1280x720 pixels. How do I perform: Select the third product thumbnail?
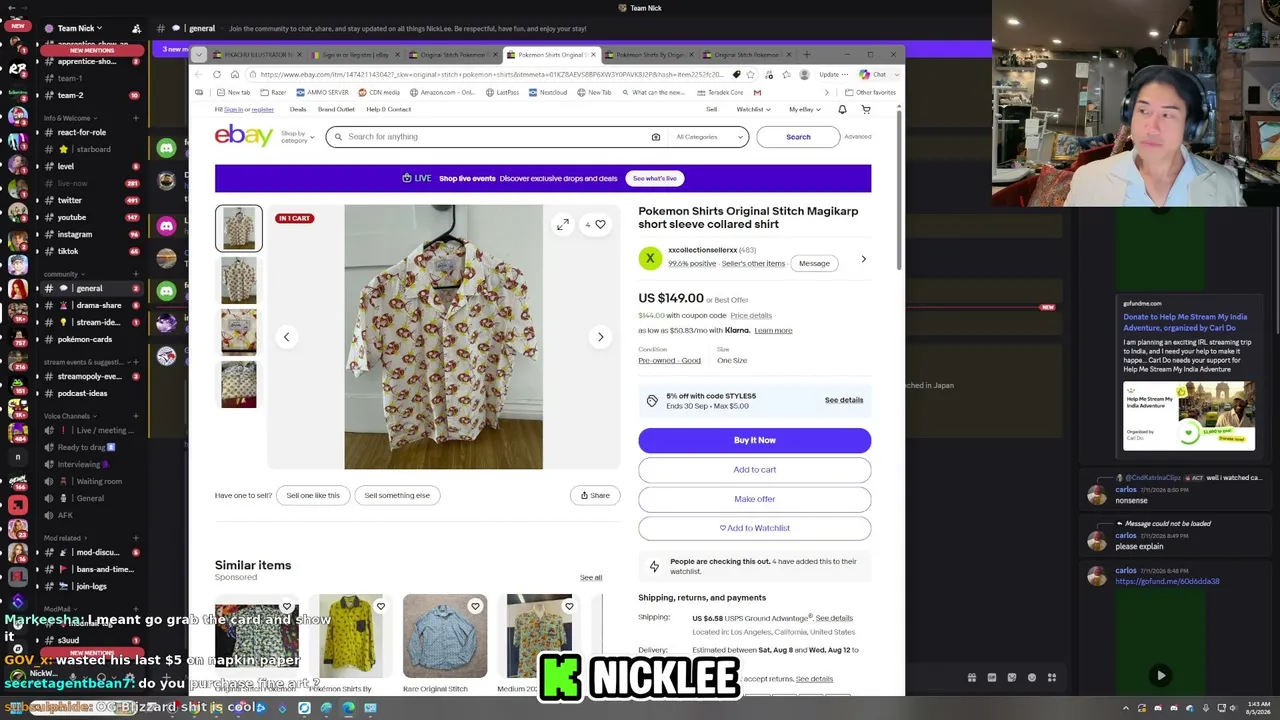239,333
